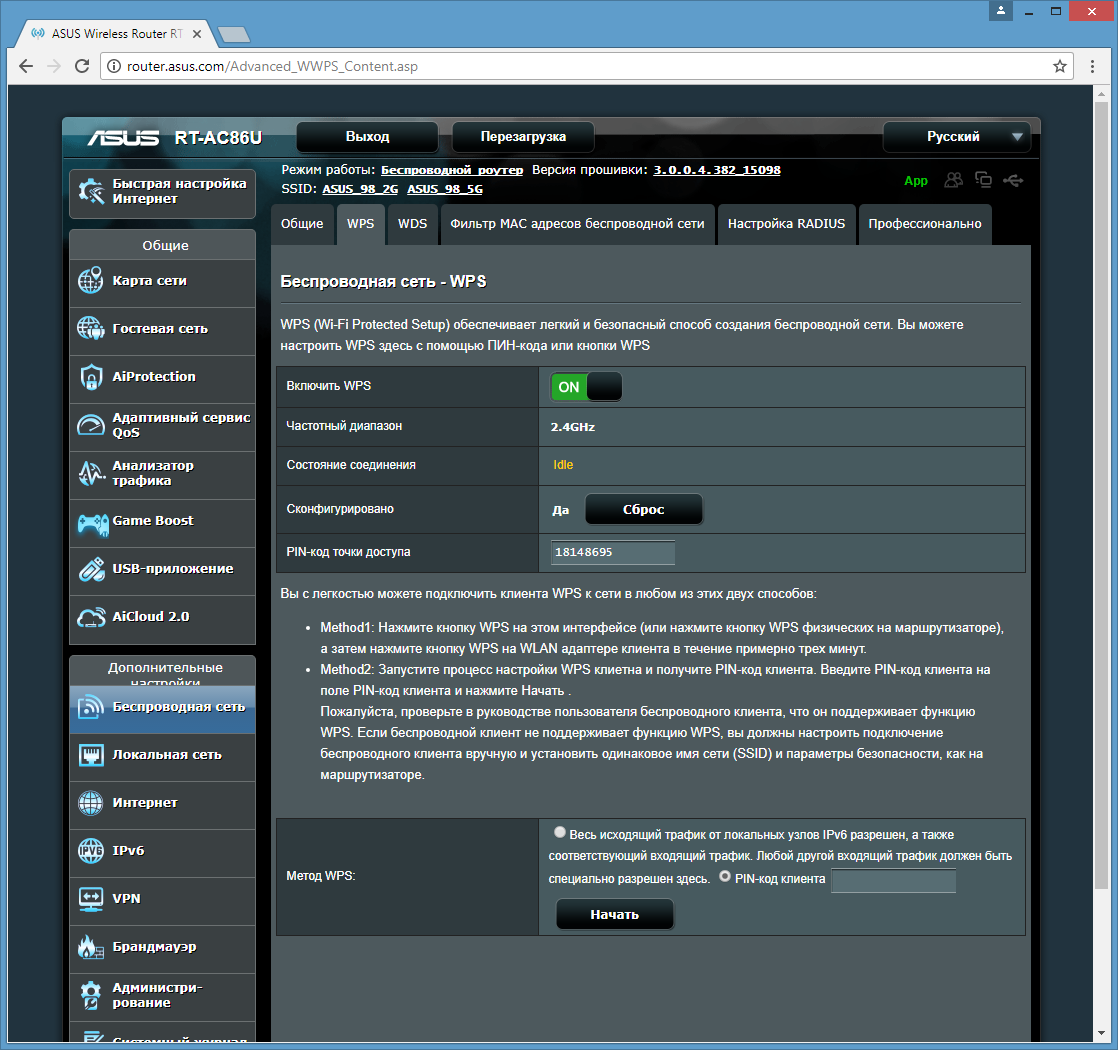The image size is (1118, 1050).
Task: Click the Adaptive QoS gauge icon
Action: pyautogui.click(x=91, y=425)
